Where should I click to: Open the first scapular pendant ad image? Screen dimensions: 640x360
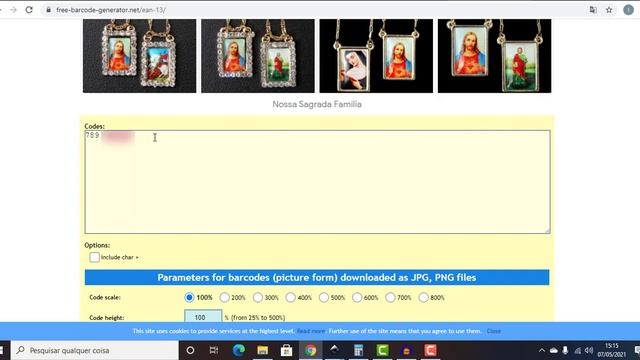[139, 56]
